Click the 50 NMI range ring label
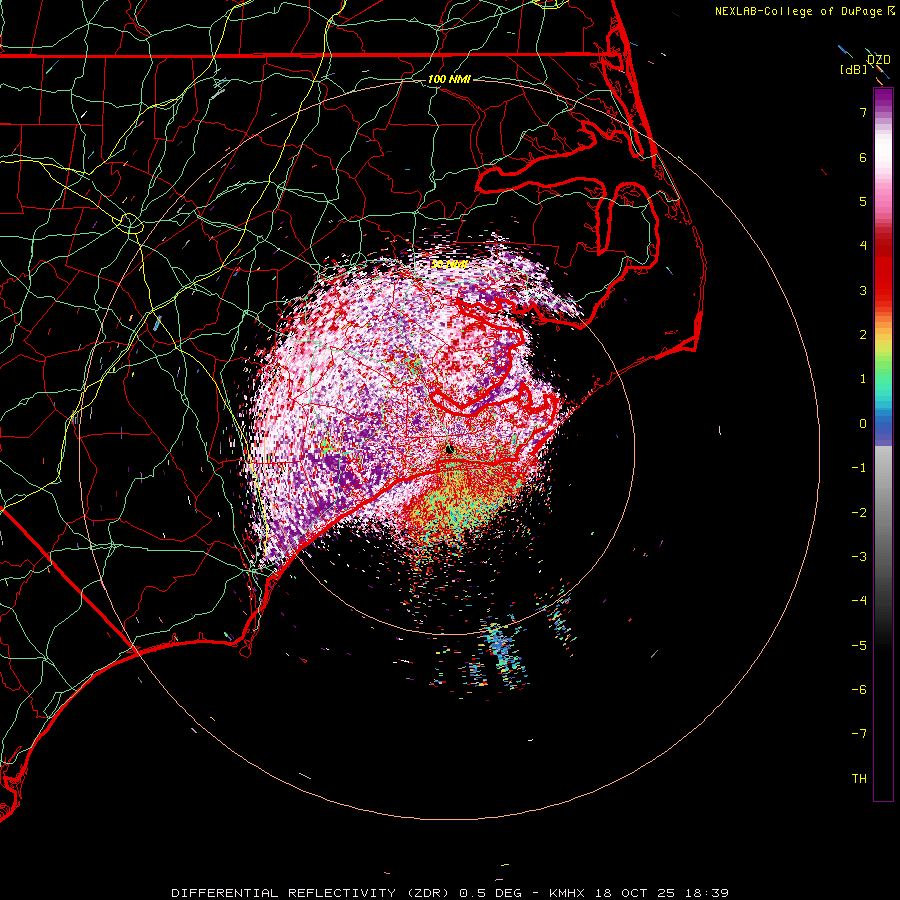The height and width of the screenshot is (900, 900). point(449,264)
